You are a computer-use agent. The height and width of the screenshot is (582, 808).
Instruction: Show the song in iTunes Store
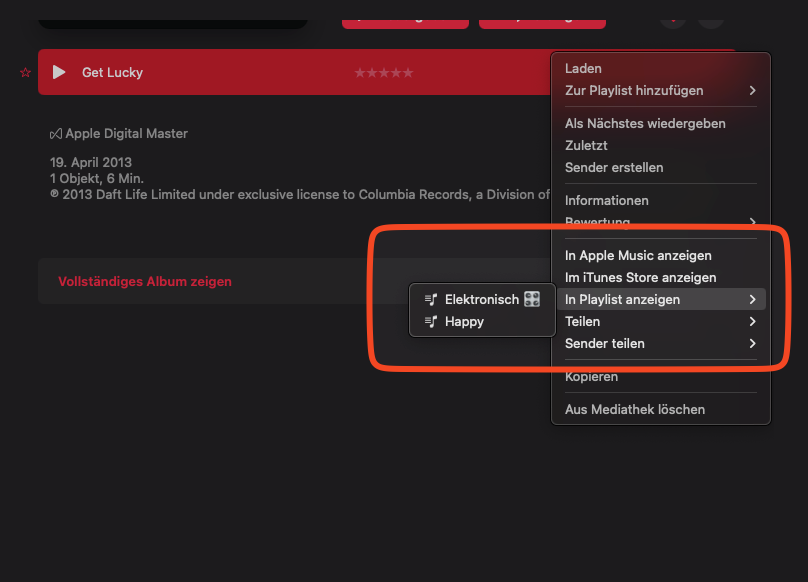point(640,278)
